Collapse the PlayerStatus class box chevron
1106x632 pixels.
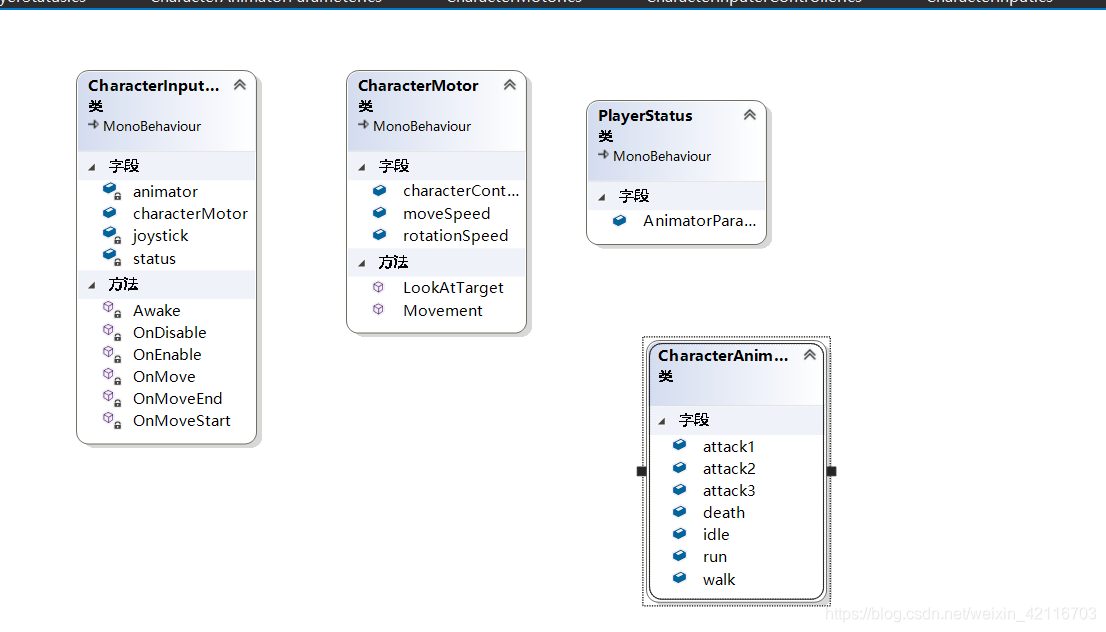tap(750, 115)
